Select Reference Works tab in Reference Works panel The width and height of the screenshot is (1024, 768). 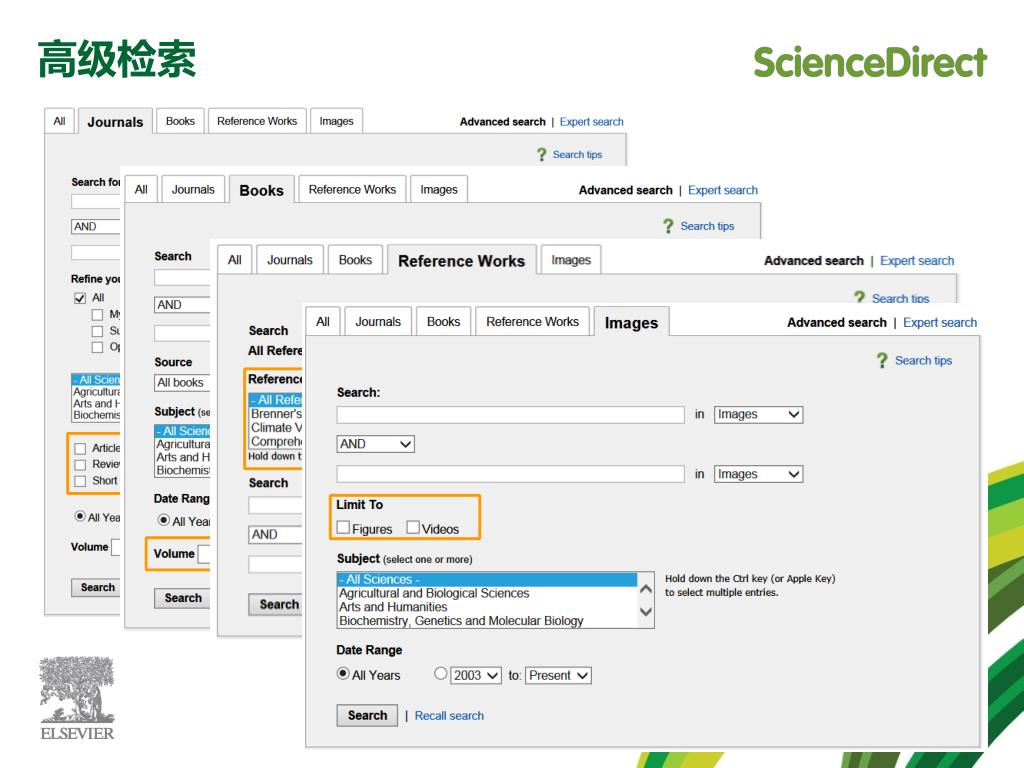(462, 261)
